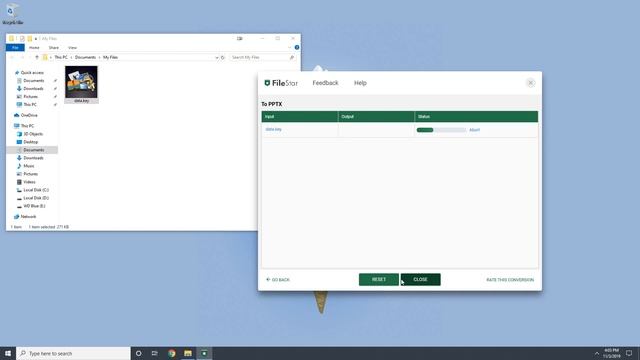Screen dimensions: 640x360
Task: Select Documents in the address breadcrumb
Action: click(85, 58)
